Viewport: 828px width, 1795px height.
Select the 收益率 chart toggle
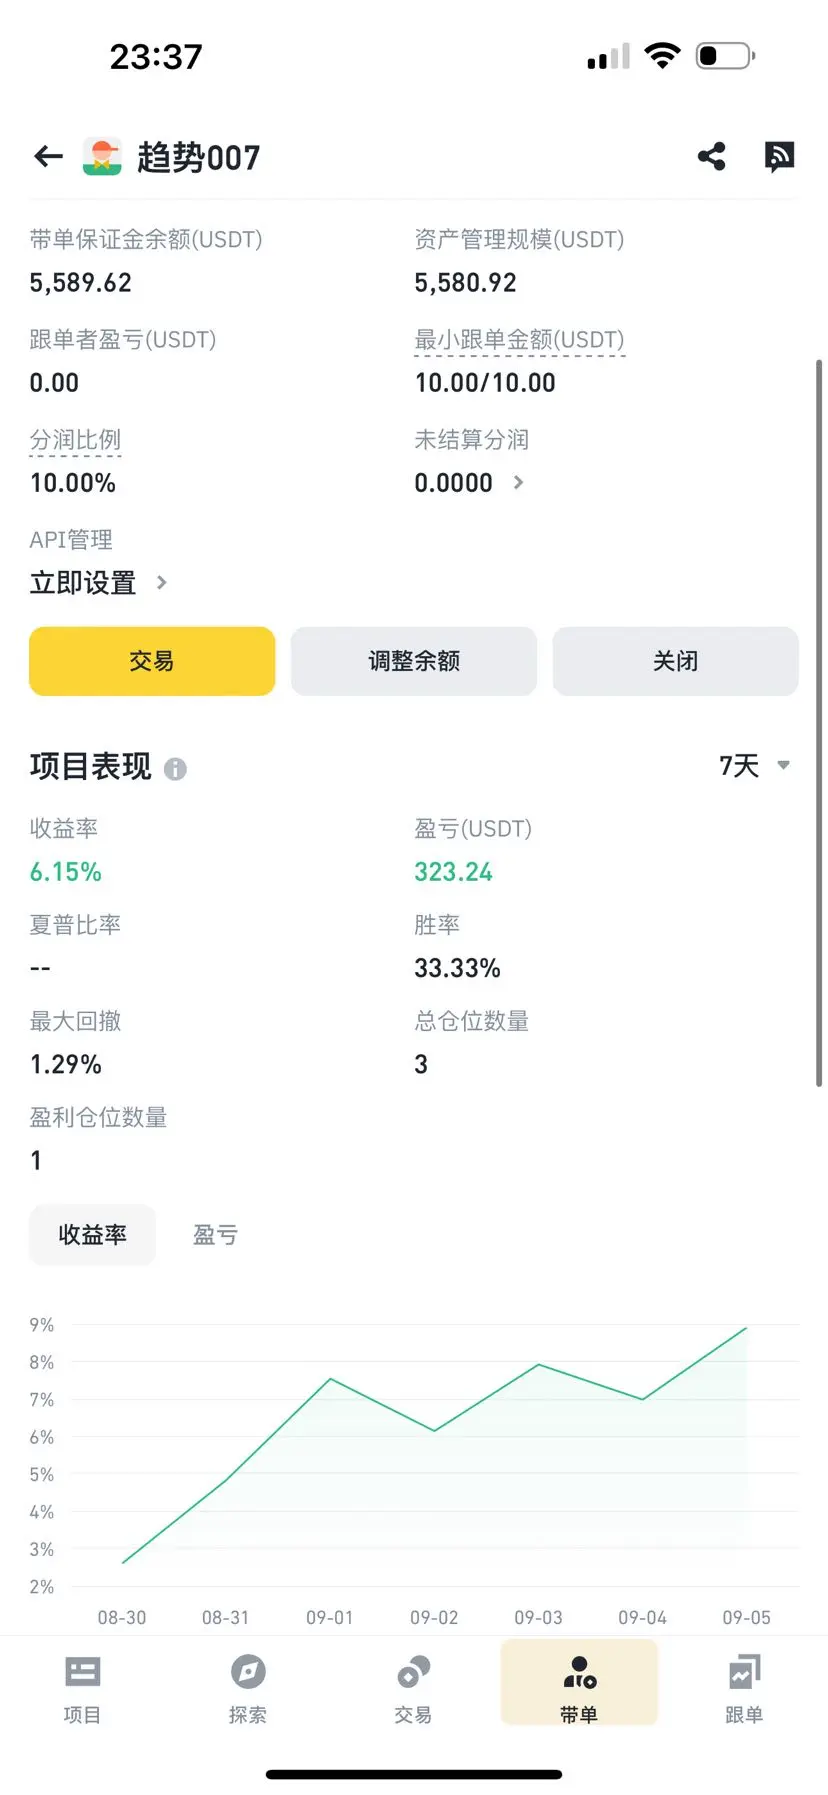tap(92, 1235)
